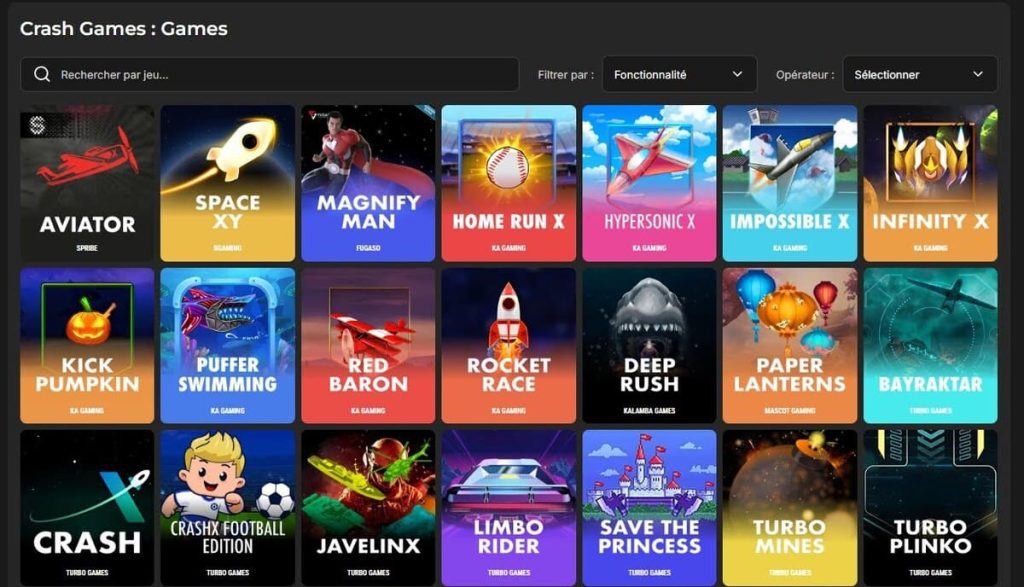Choose the Infinity X game tile
1024x587 pixels.
pyautogui.click(x=930, y=183)
